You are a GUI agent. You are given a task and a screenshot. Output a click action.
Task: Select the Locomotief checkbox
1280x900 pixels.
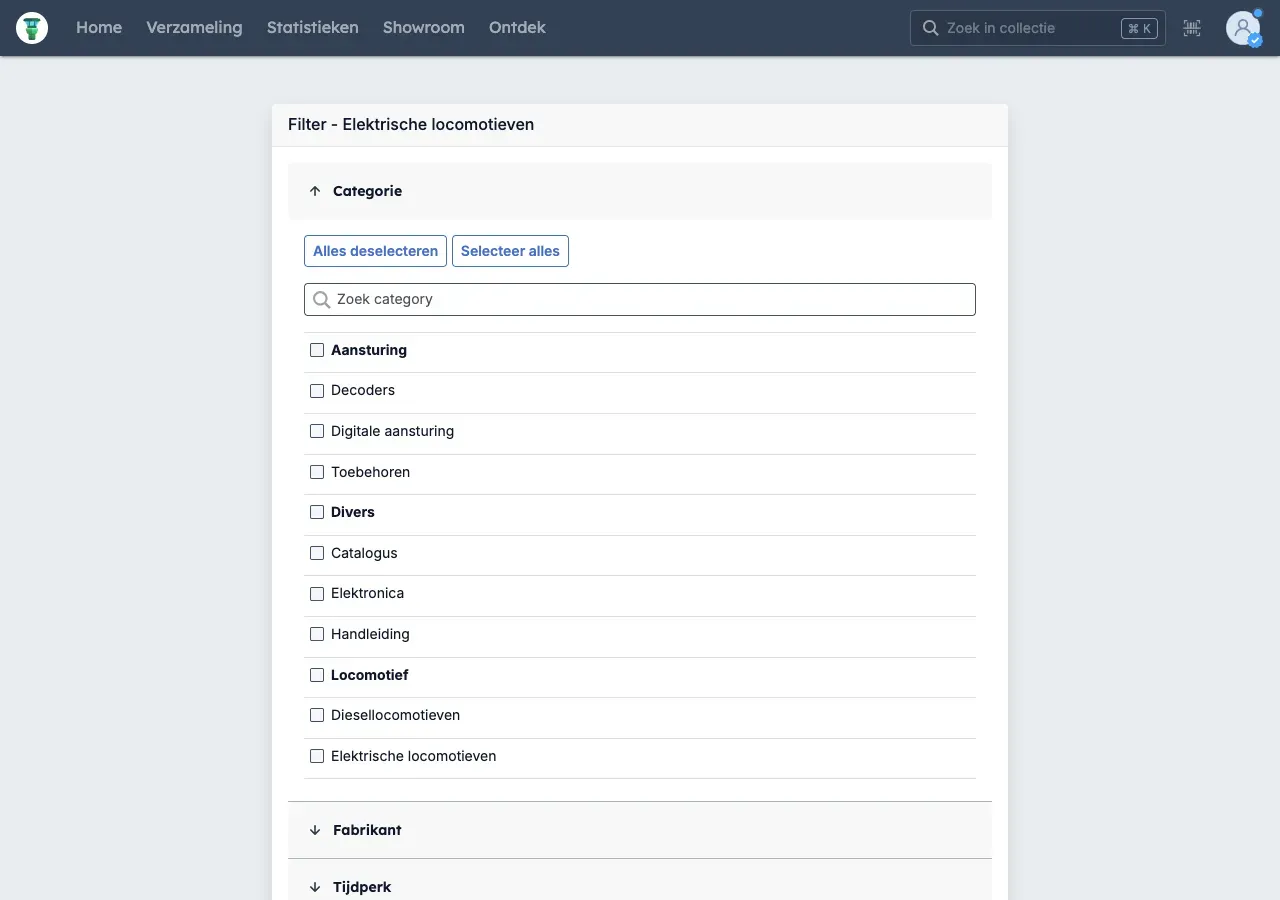point(317,675)
